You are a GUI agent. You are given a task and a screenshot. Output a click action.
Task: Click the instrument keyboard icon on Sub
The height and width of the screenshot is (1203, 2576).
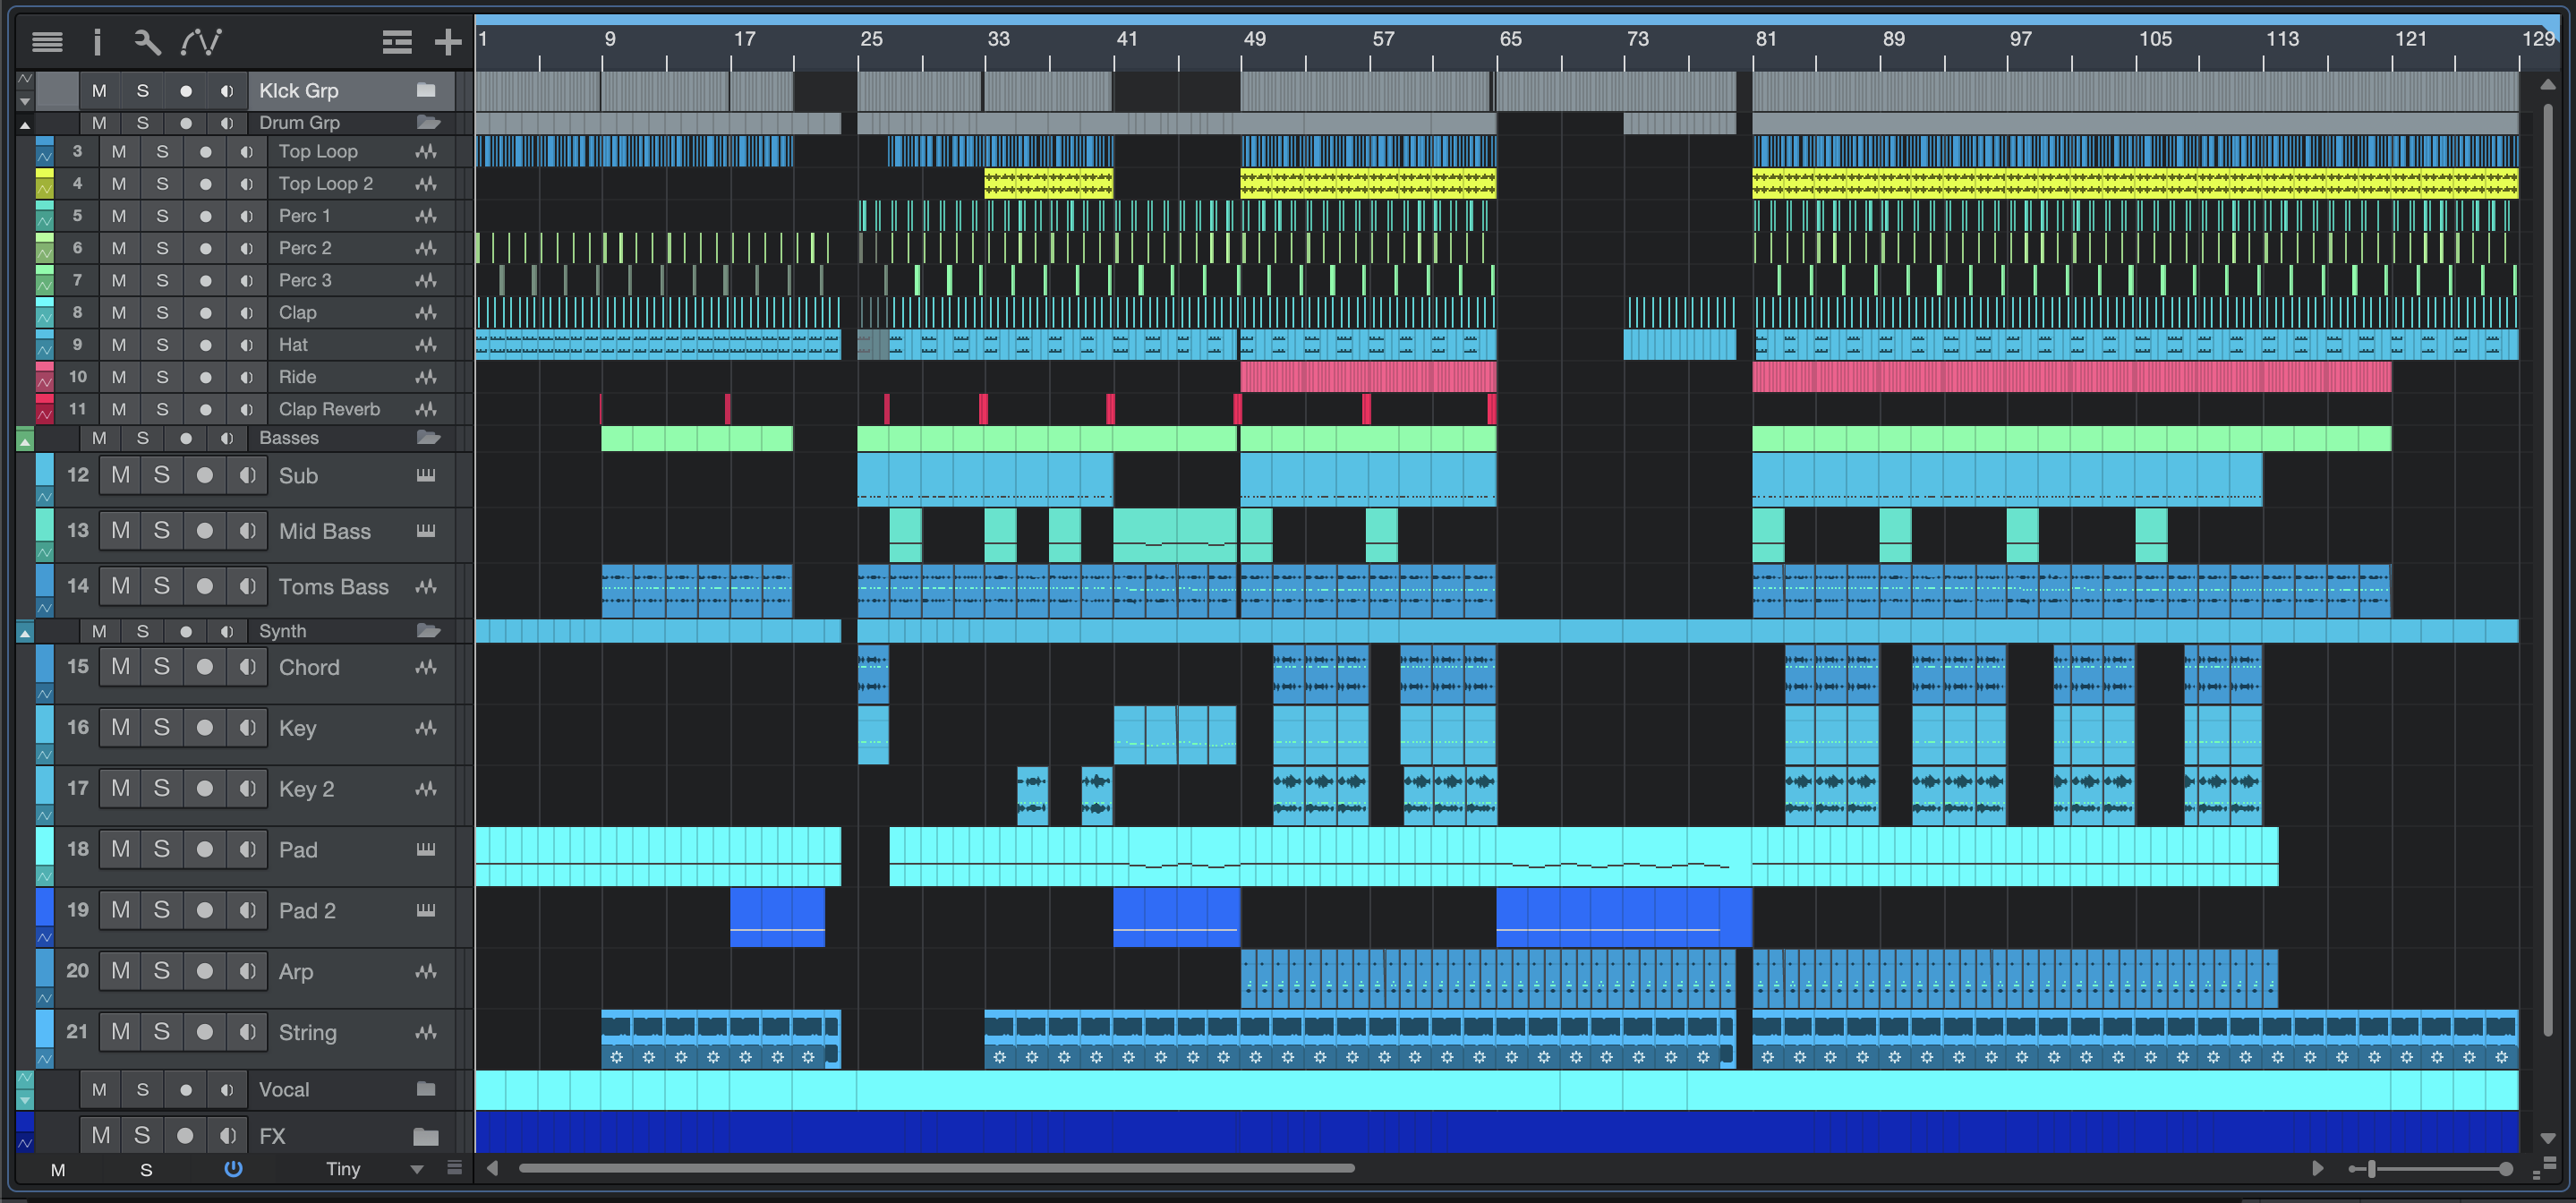pos(426,476)
